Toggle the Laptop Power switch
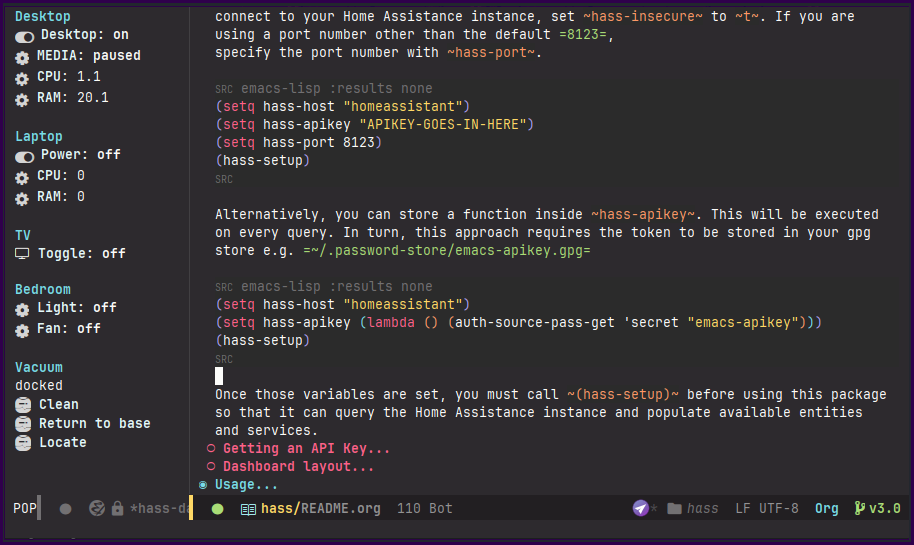Viewport: 914px width, 545px height. 24,156
